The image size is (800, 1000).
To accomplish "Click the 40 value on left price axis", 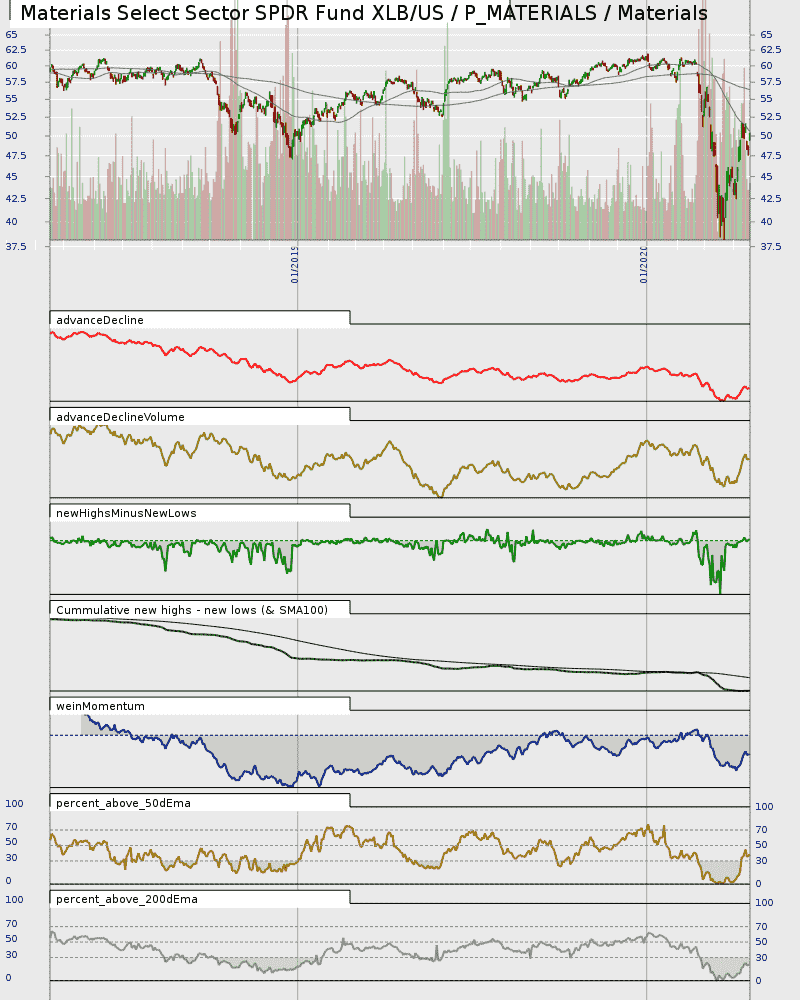I will click(11, 222).
